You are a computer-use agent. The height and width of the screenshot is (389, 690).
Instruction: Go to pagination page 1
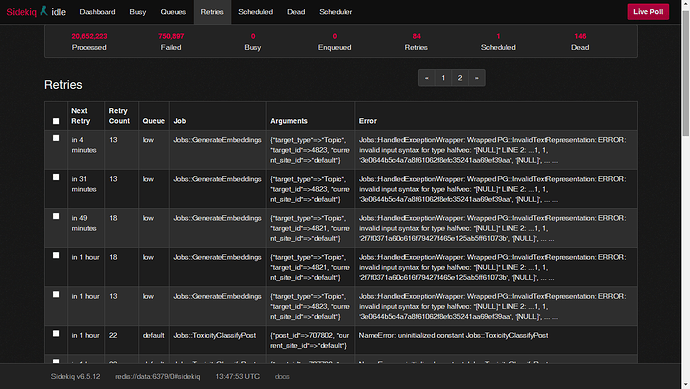(443, 78)
